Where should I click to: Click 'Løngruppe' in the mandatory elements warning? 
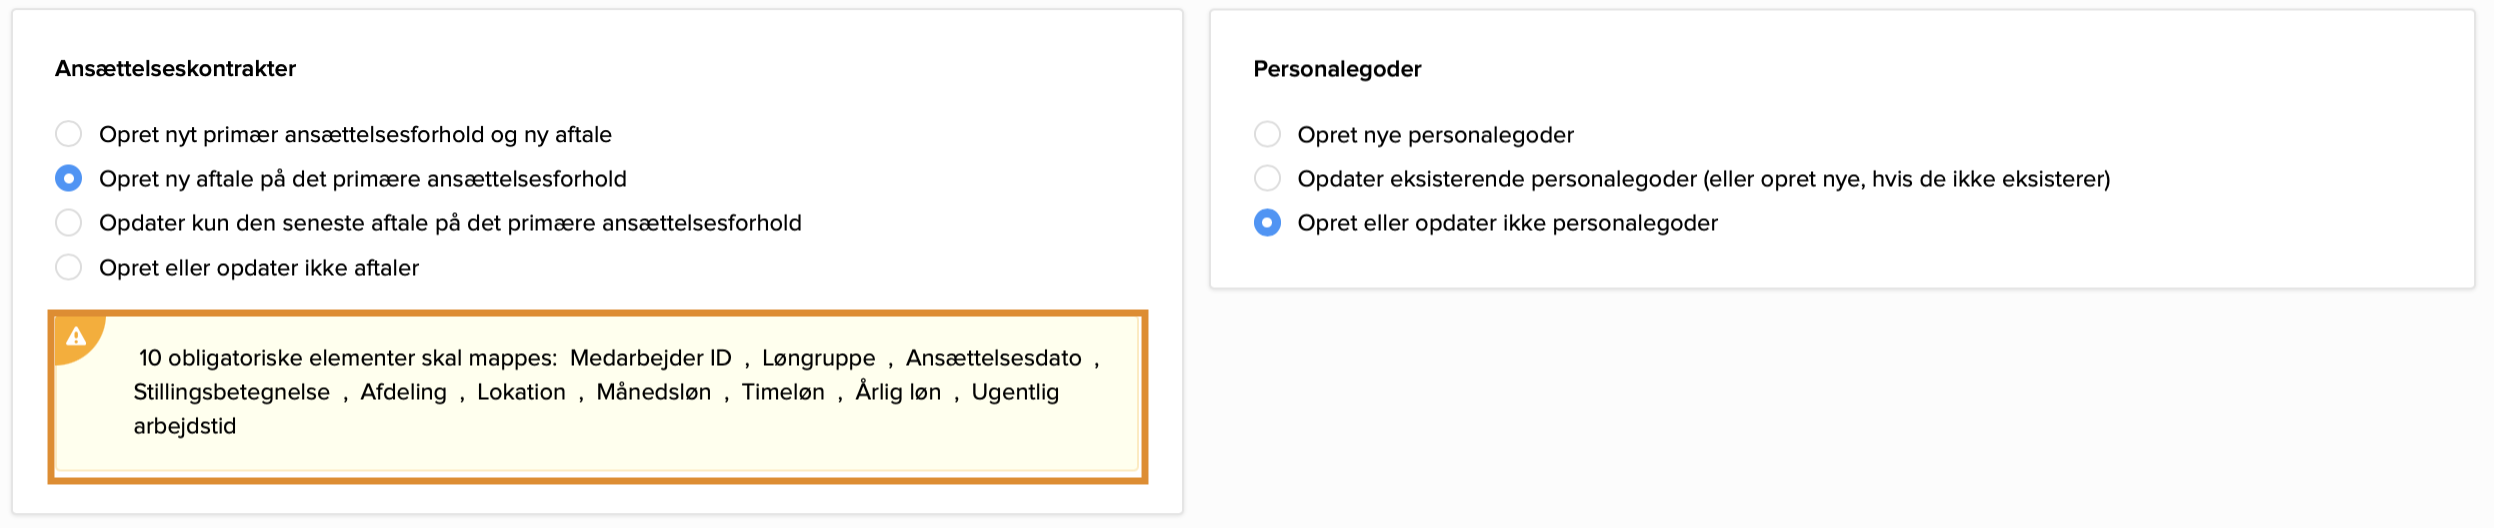coord(818,358)
